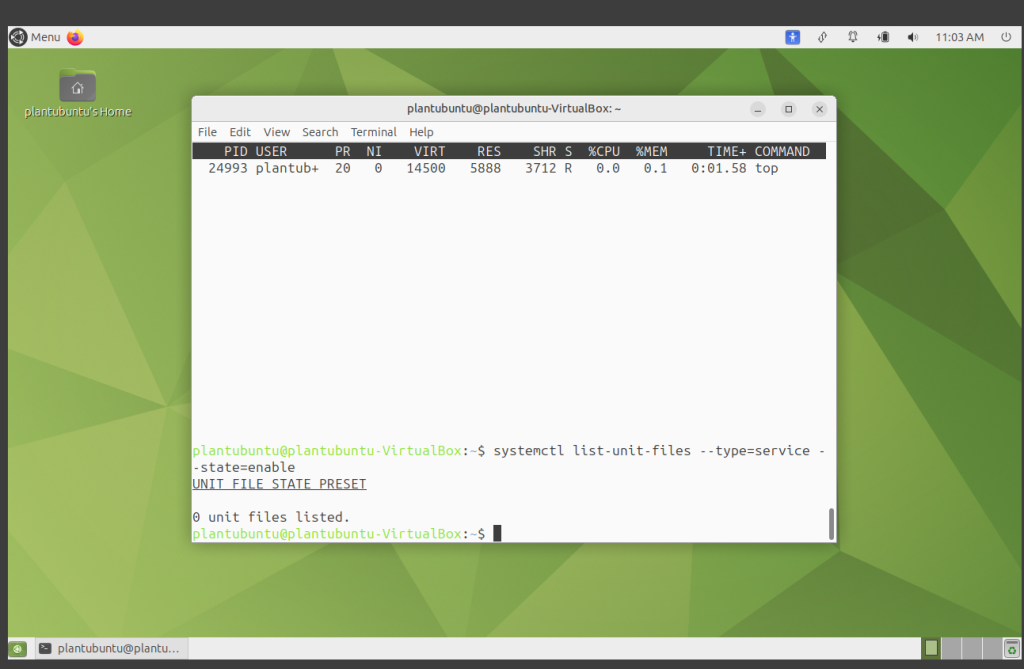Open the Help menu in terminal
1024x669 pixels.
[421, 132]
